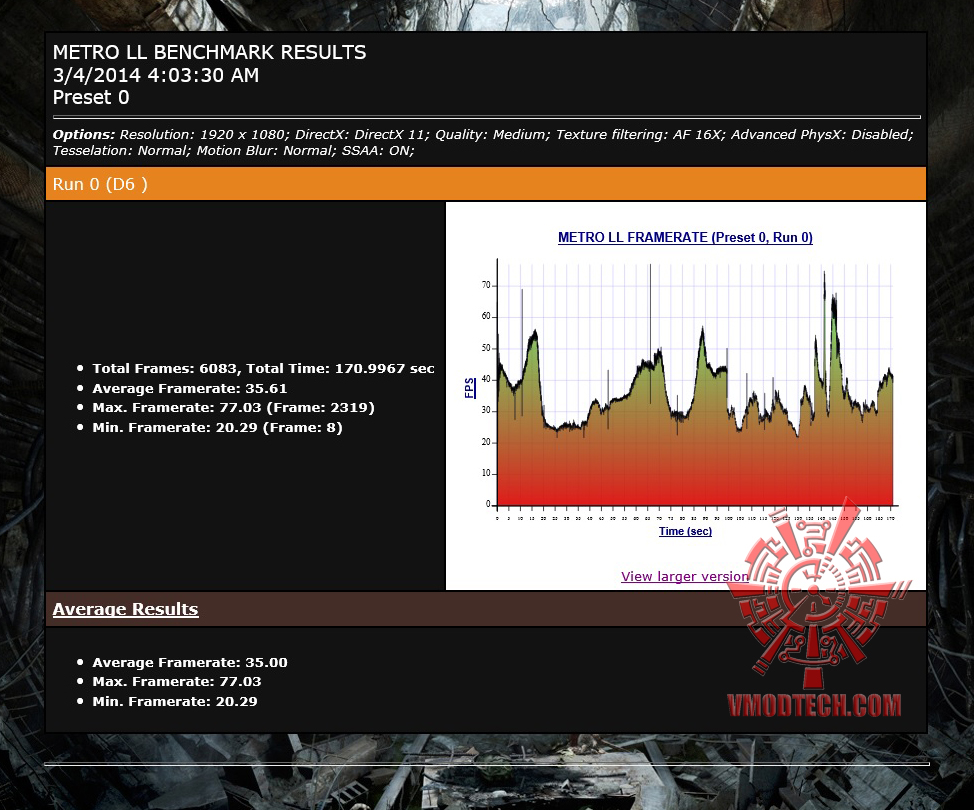Click the METRO LL BENCHMARK RESULTS title
The height and width of the screenshot is (810, 974).
pyautogui.click(x=209, y=52)
